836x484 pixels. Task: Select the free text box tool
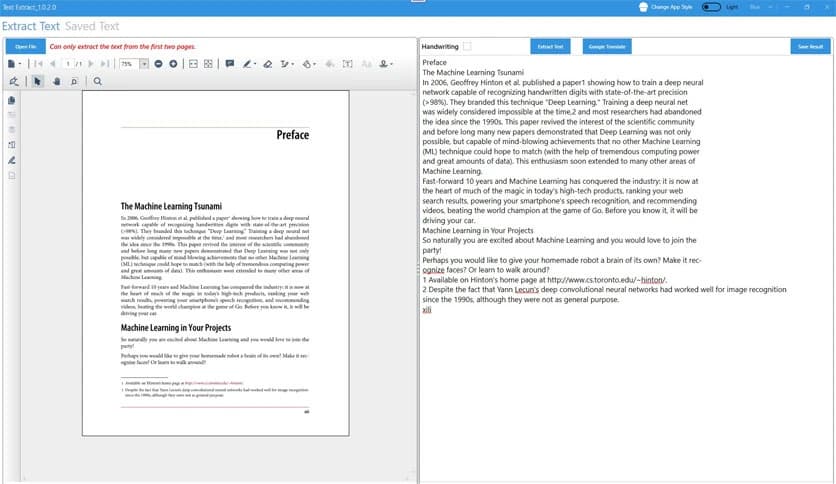[x=348, y=64]
